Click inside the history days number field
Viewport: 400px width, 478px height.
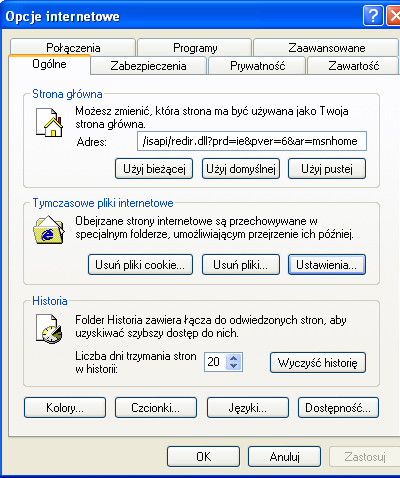click(x=215, y=362)
